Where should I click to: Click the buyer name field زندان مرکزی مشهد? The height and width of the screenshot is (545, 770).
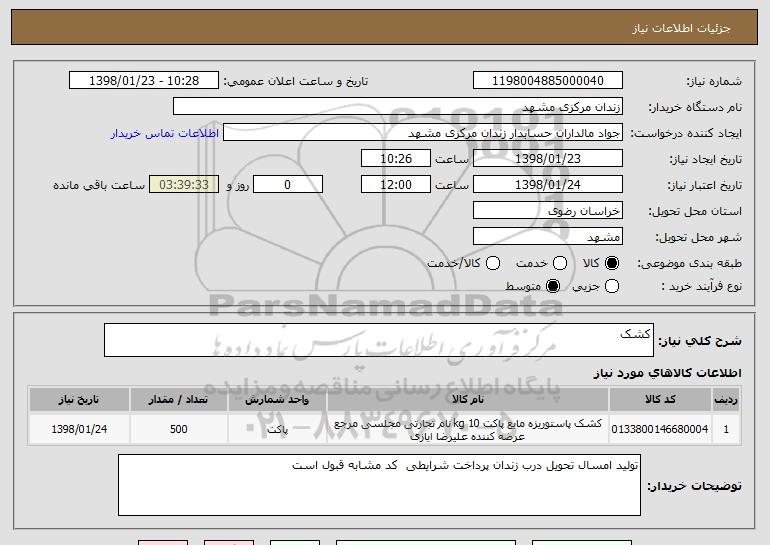click(x=398, y=107)
